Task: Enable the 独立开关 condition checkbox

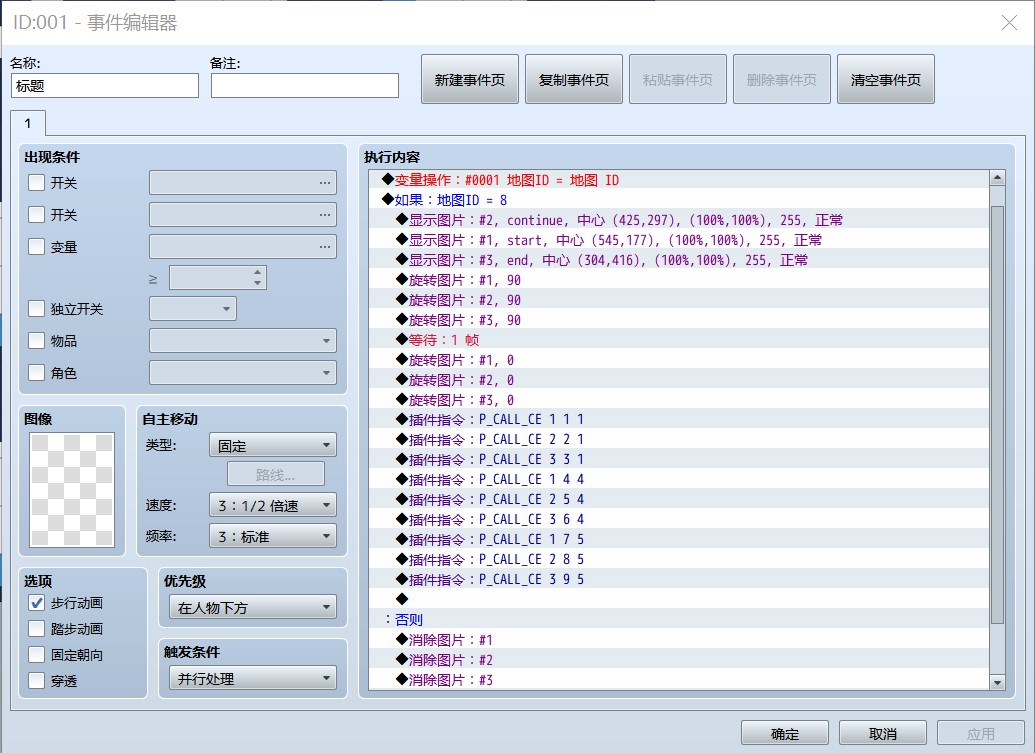Action: [36, 309]
